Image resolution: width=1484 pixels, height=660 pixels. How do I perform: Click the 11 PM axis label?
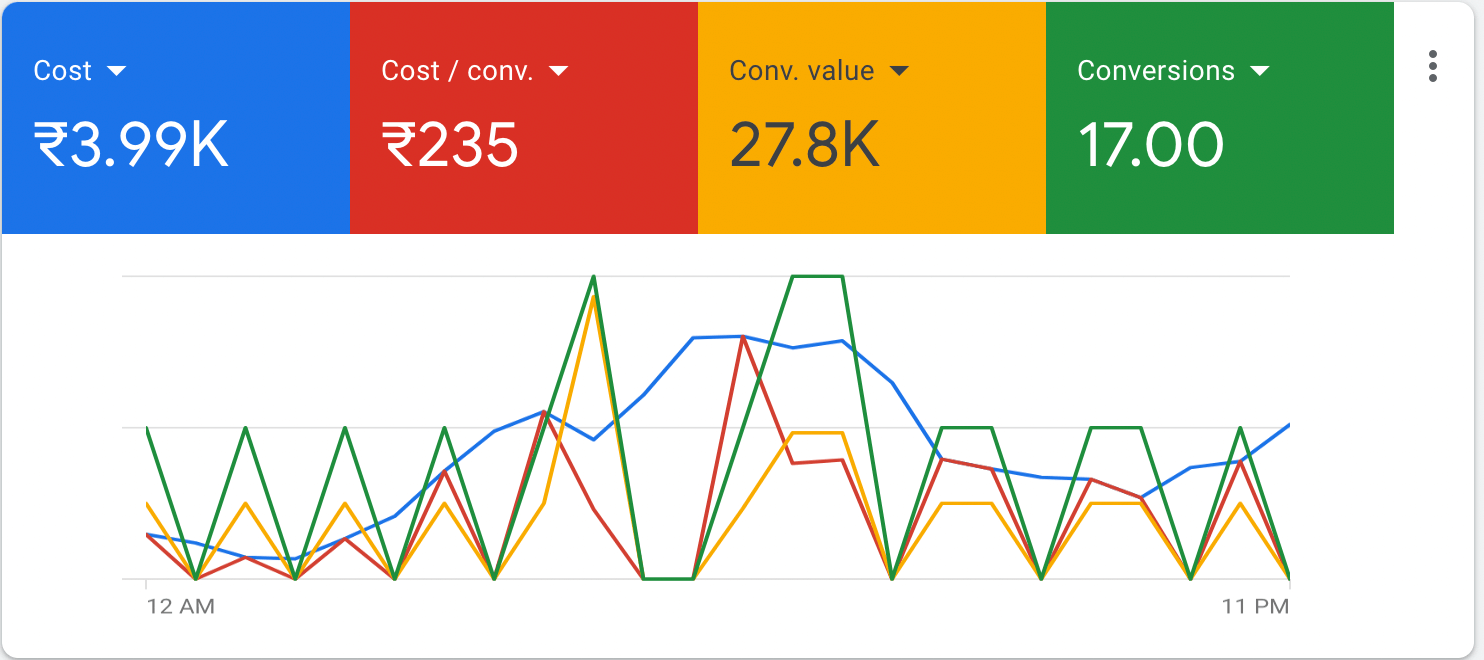(x=1256, y=606)
